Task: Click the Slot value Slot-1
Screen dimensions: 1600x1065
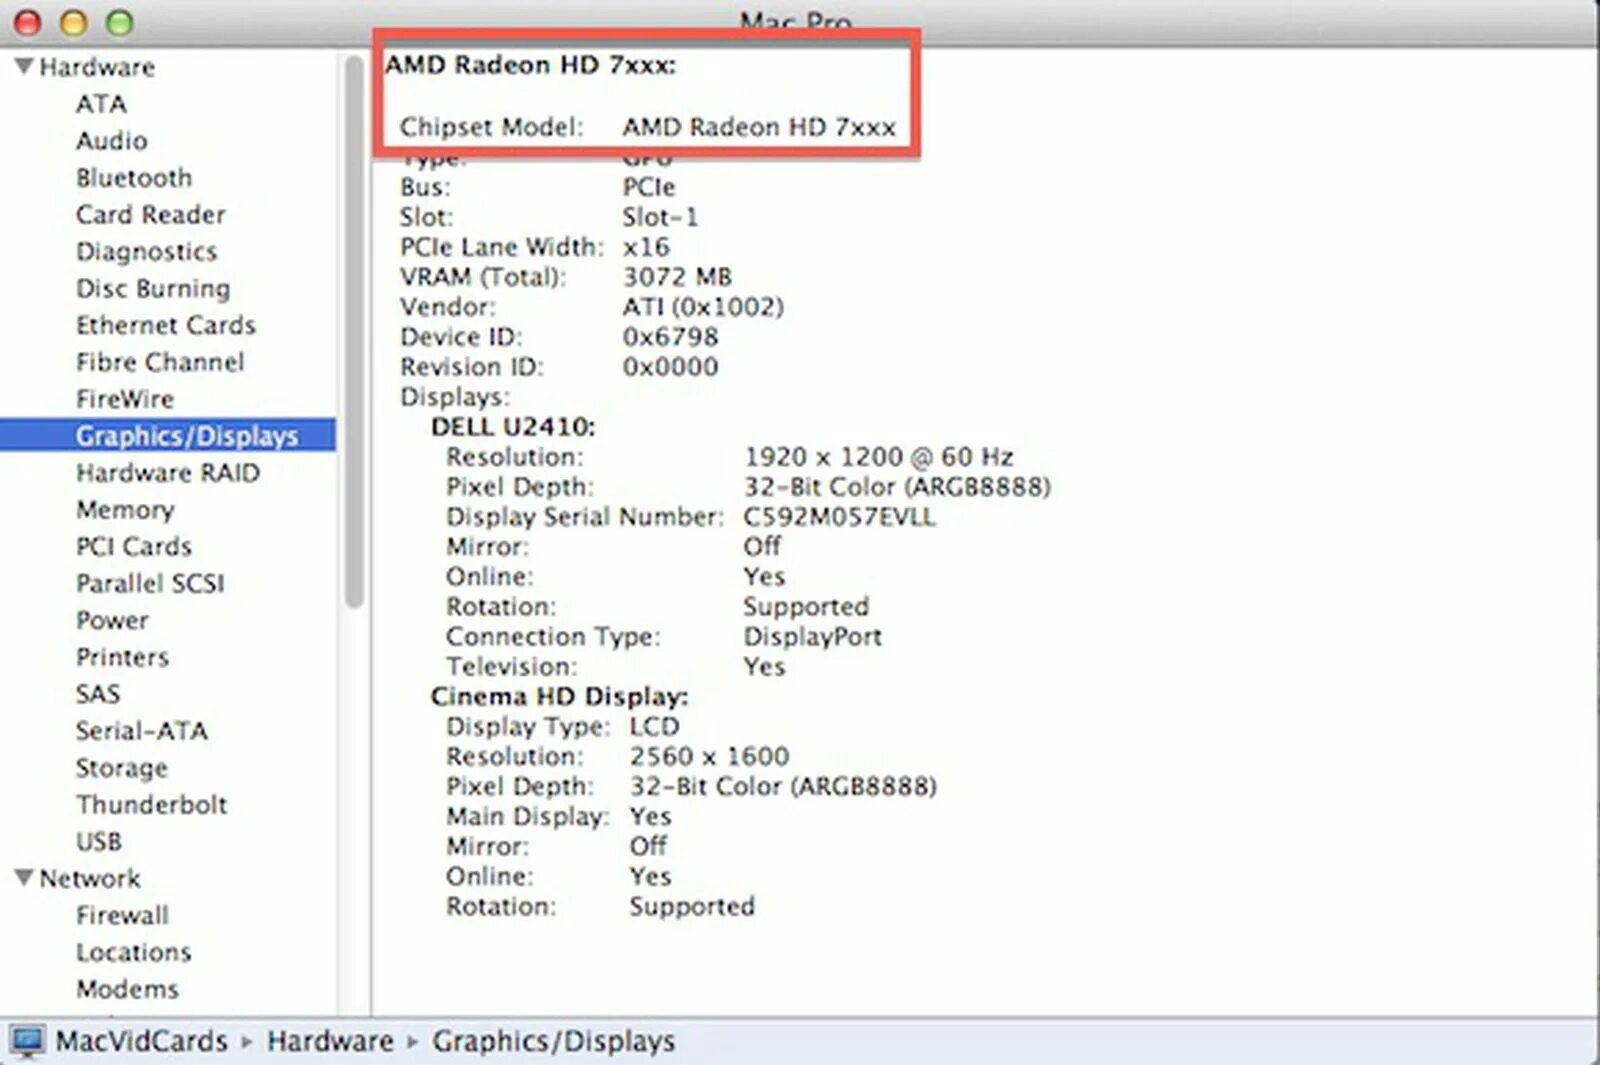Action: [x=660, y=217]
